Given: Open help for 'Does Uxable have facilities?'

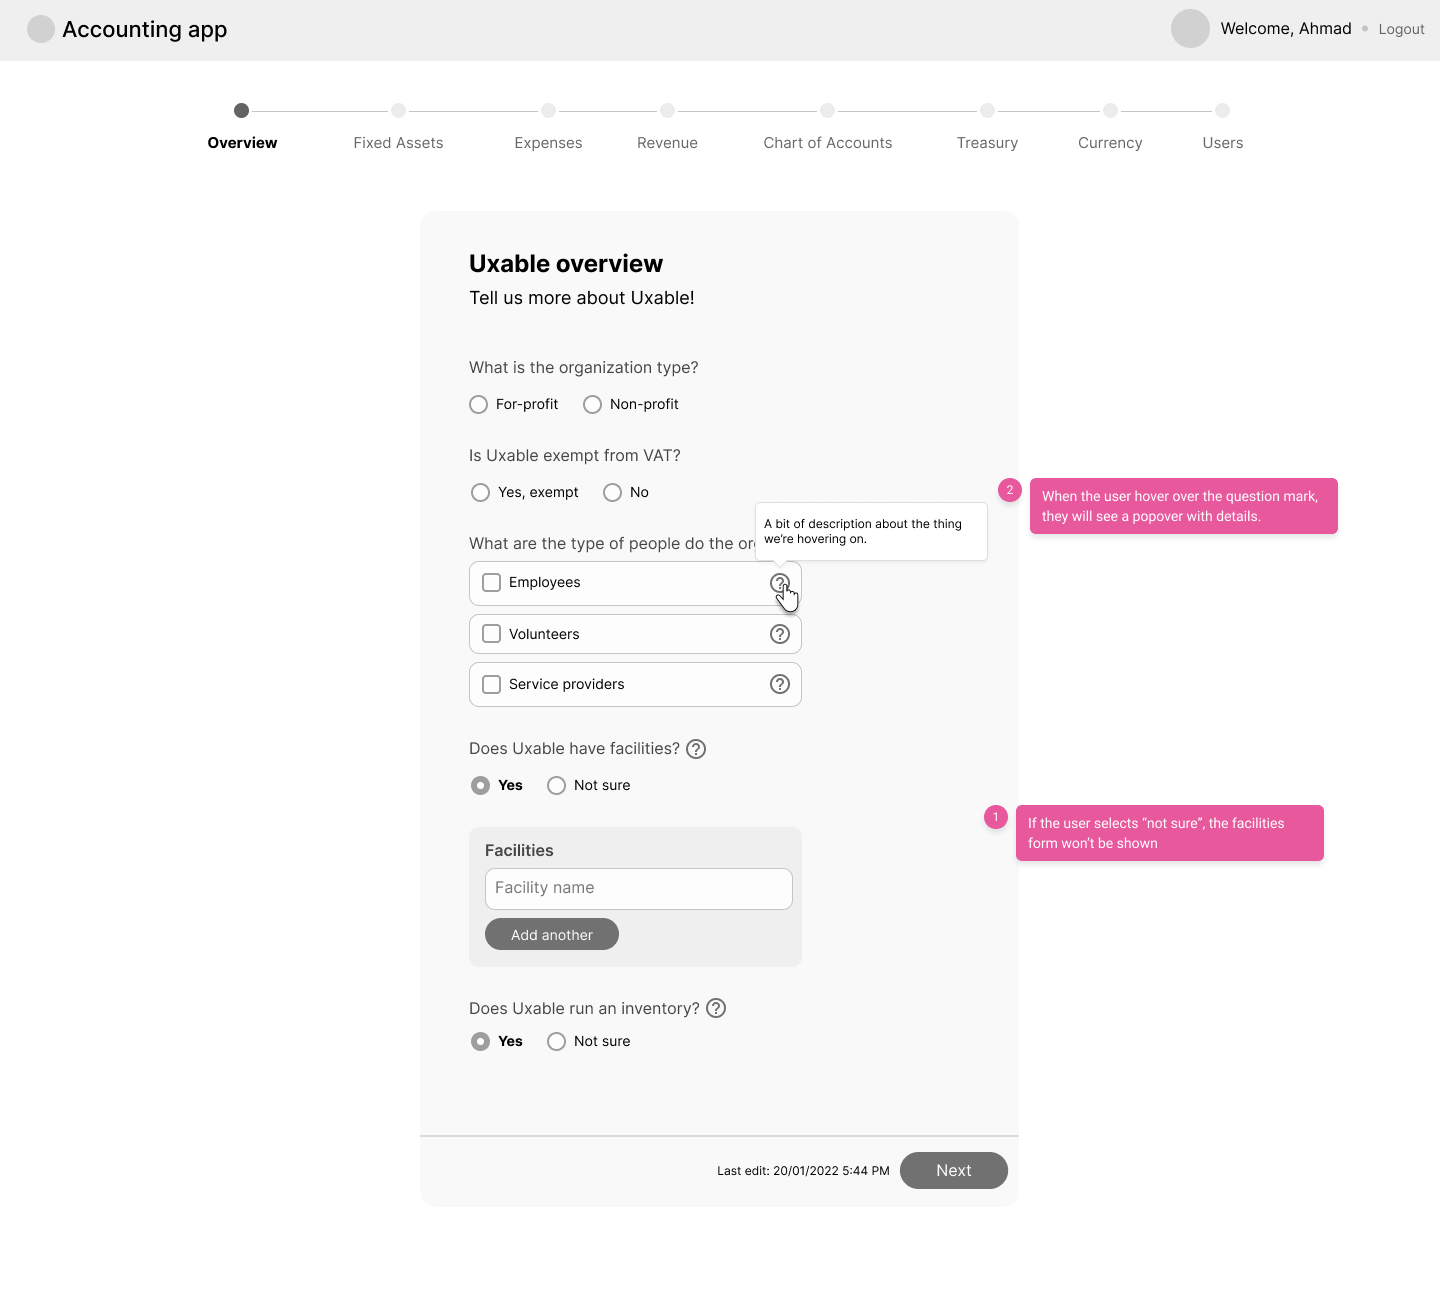Looking at the screenshot, I should (696, 748).
